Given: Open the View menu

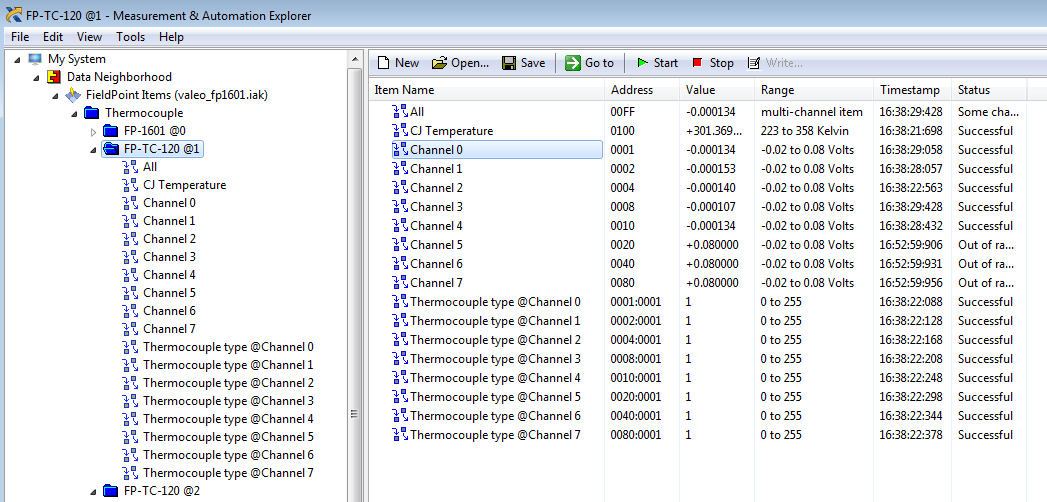Looking at the screenshot, I should pyautogui.click(x=89, y=37).
